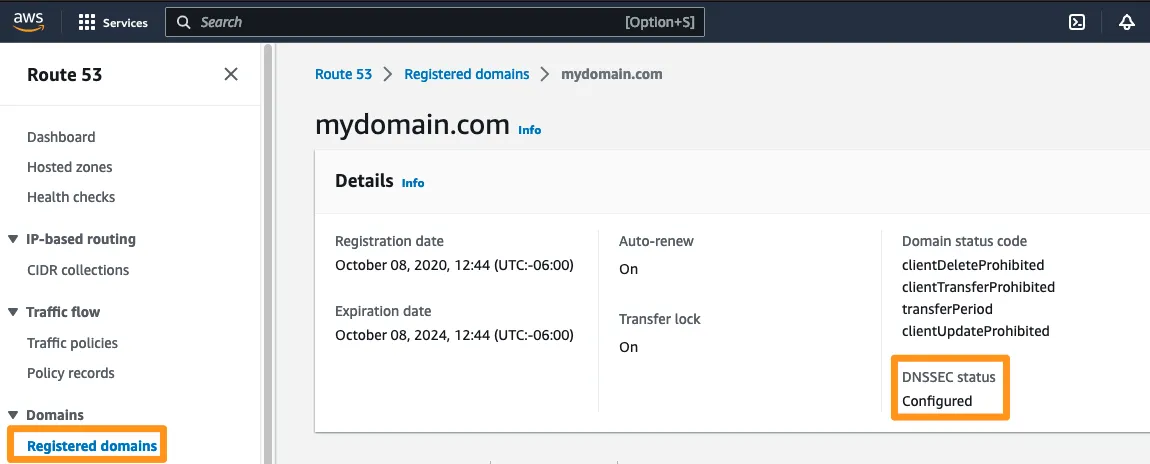
Task: Open Health checks page
Action: [x=71, y=197]
